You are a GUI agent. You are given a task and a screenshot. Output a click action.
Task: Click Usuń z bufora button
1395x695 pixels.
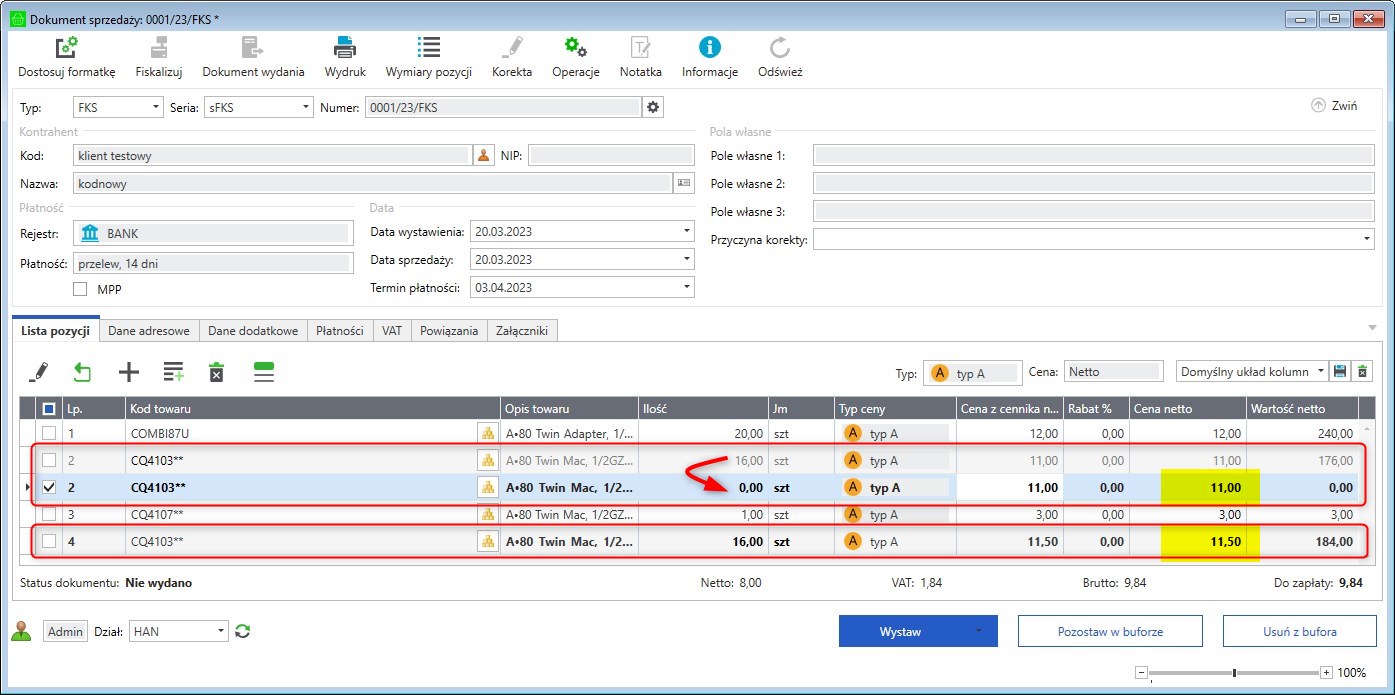(x=1298, y=632)
